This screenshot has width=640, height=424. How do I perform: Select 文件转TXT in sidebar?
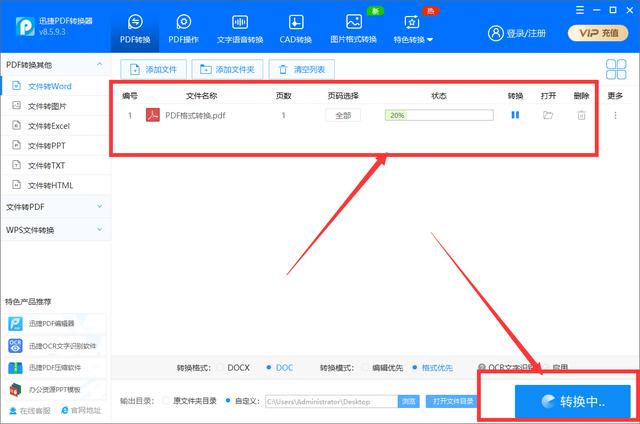(56, 165)
